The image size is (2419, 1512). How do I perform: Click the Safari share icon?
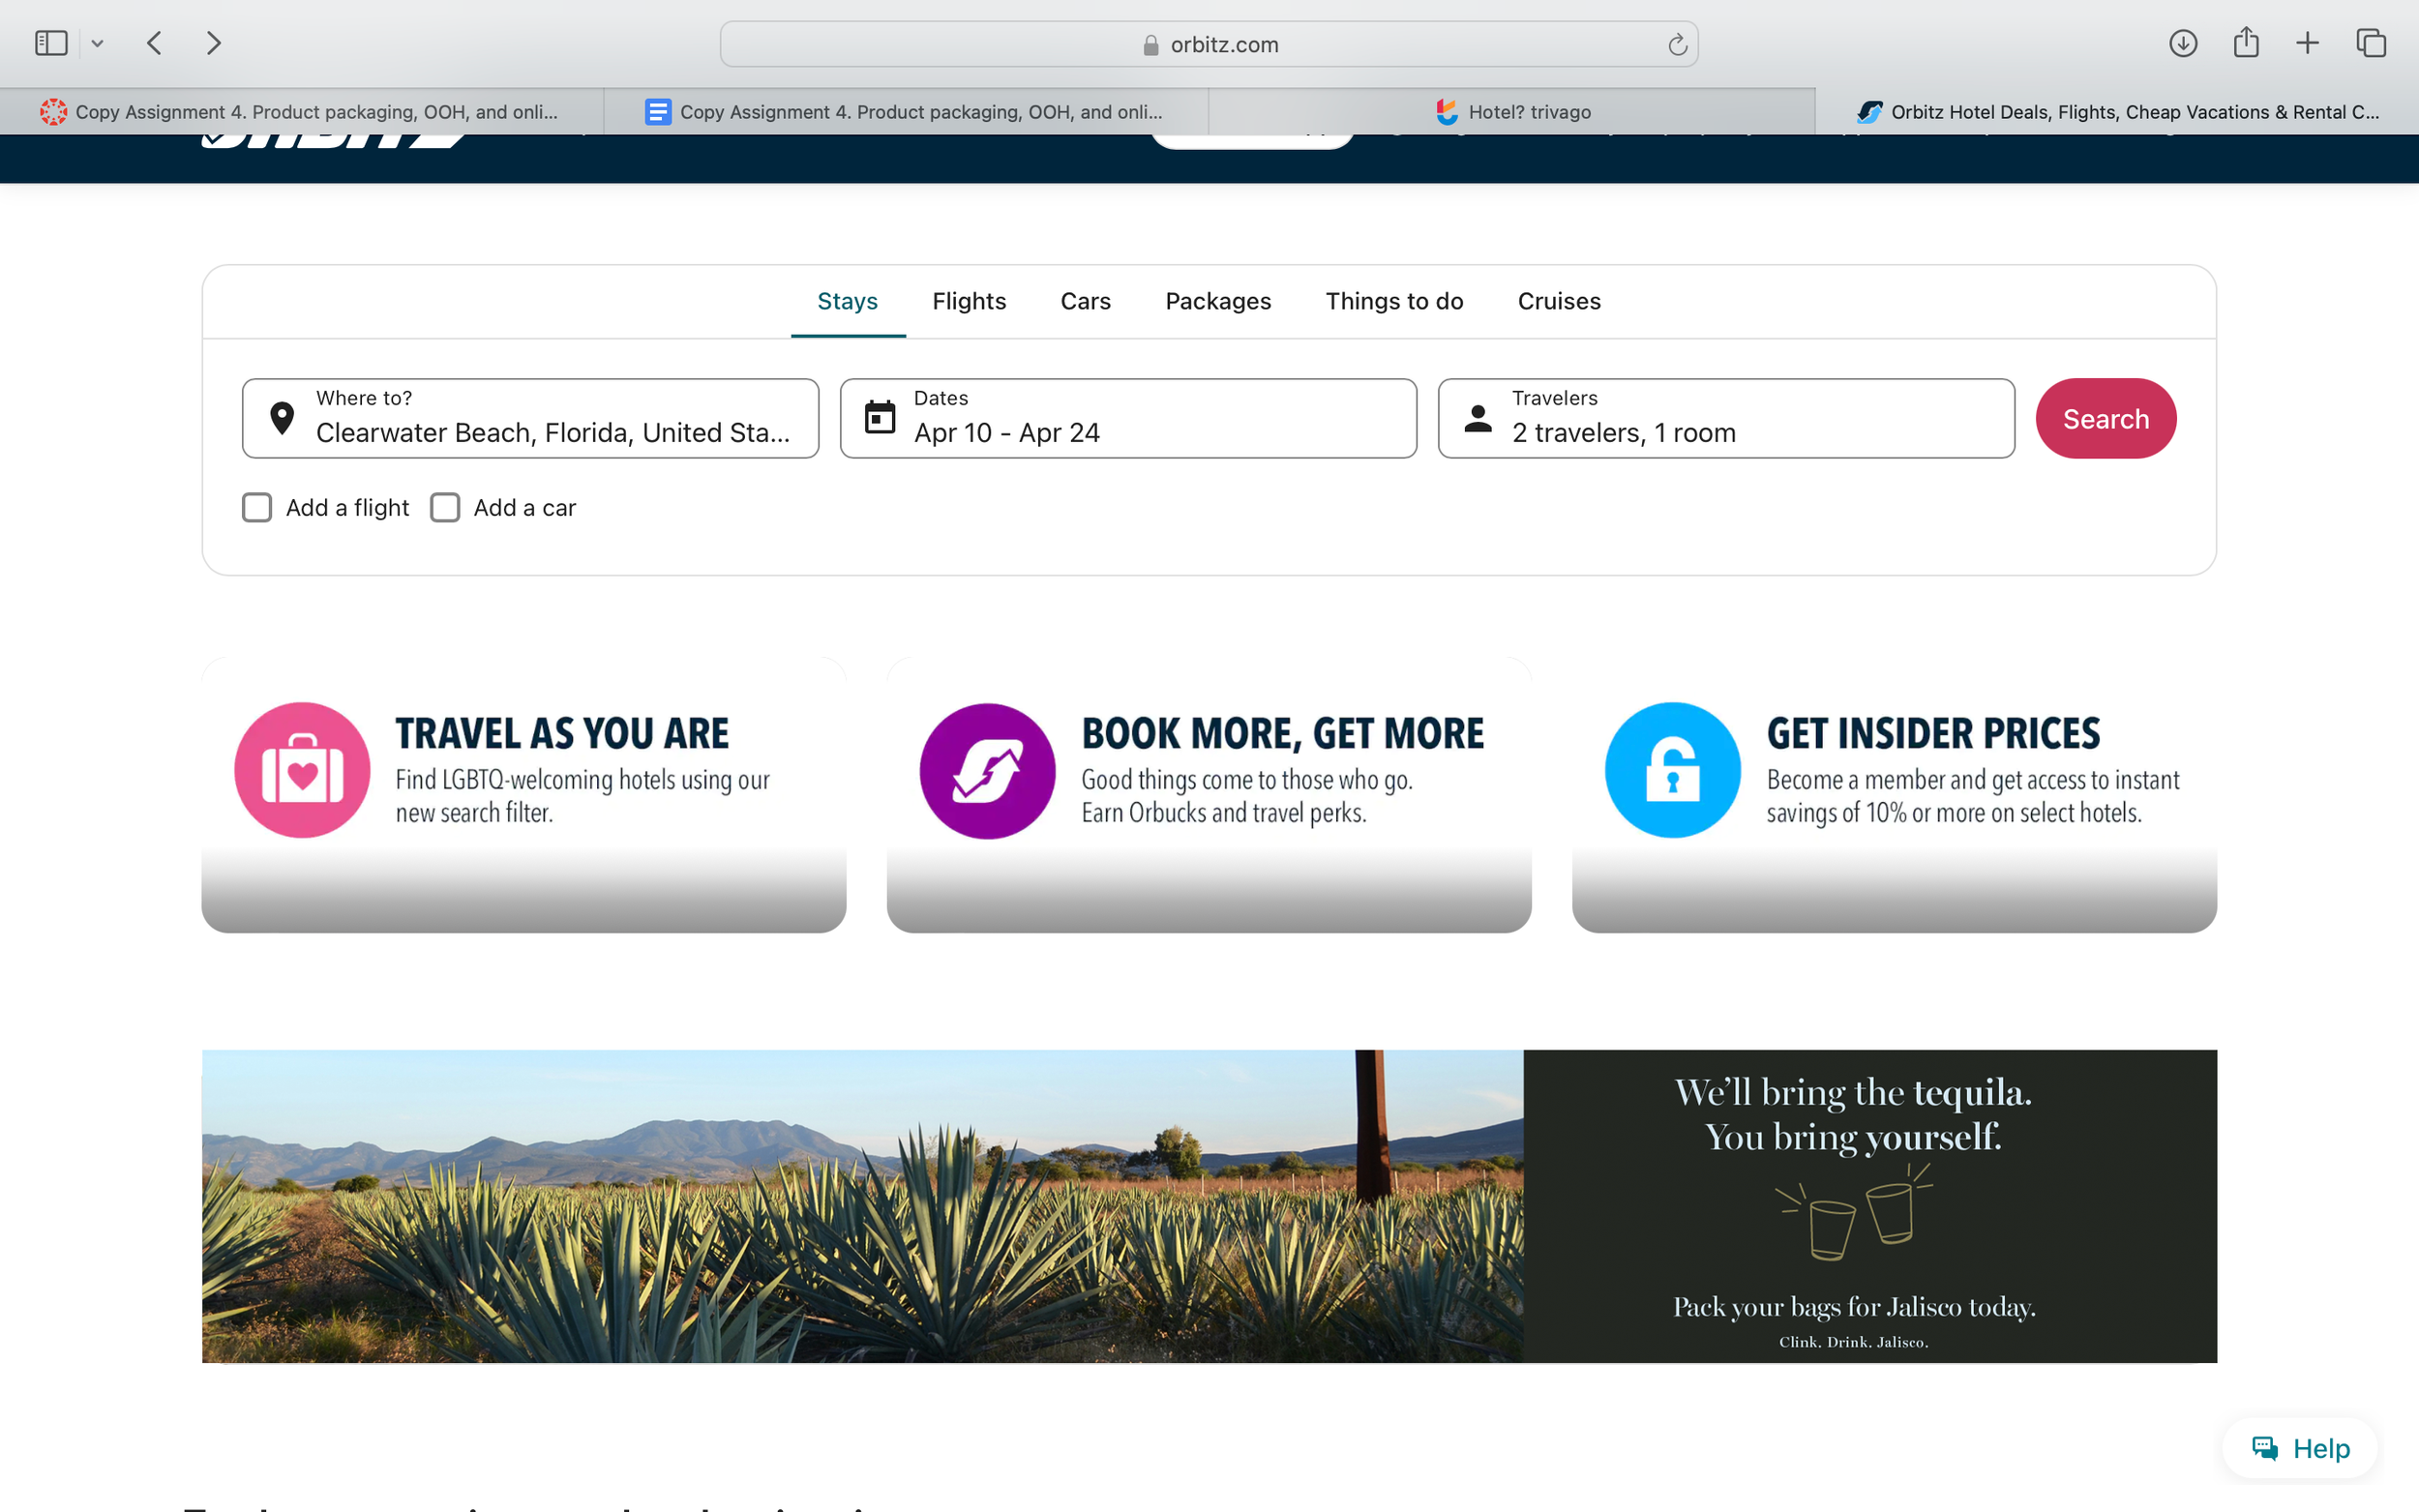[x=2246, y=43]
